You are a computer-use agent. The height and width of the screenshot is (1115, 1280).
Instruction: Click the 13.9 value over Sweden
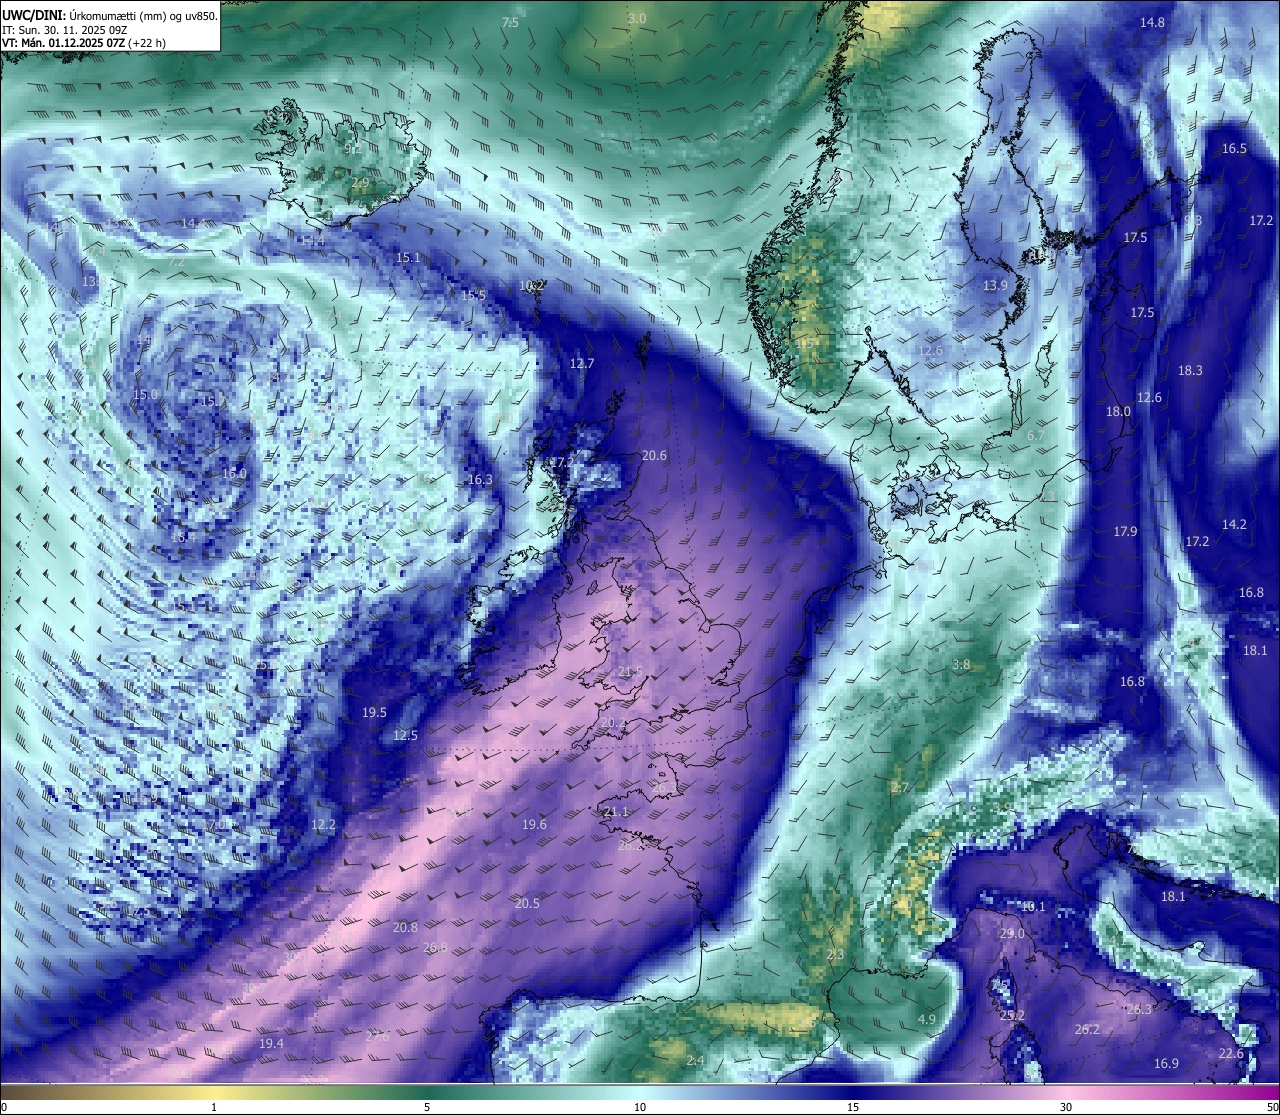(995, 285)
